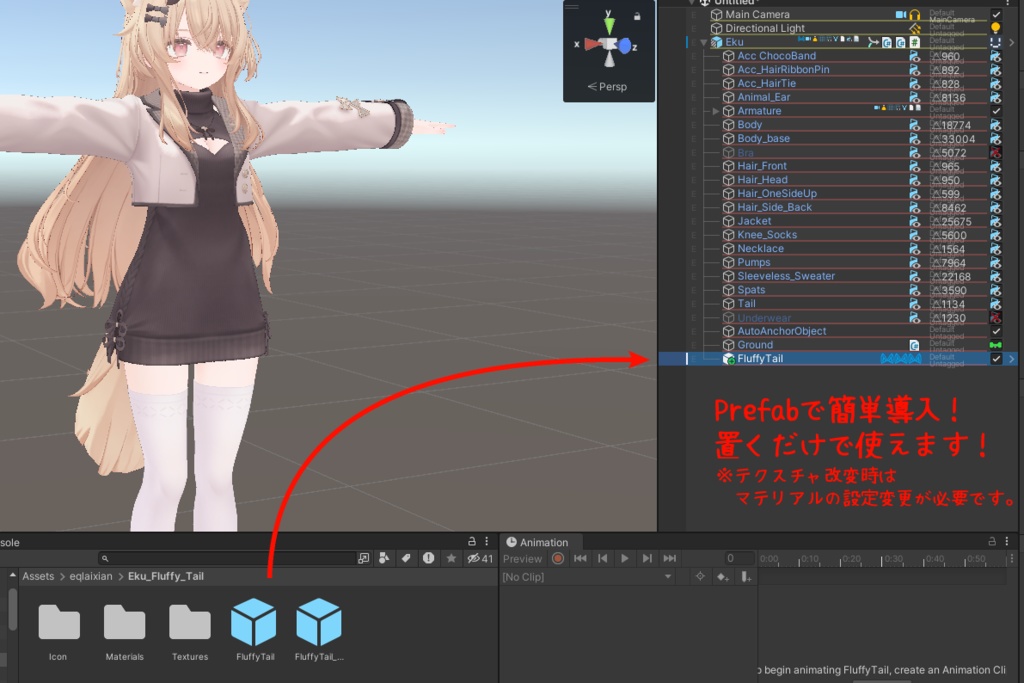
Task: Open the No Clip animation clip dropdown
Action: [x=587, y=577]
